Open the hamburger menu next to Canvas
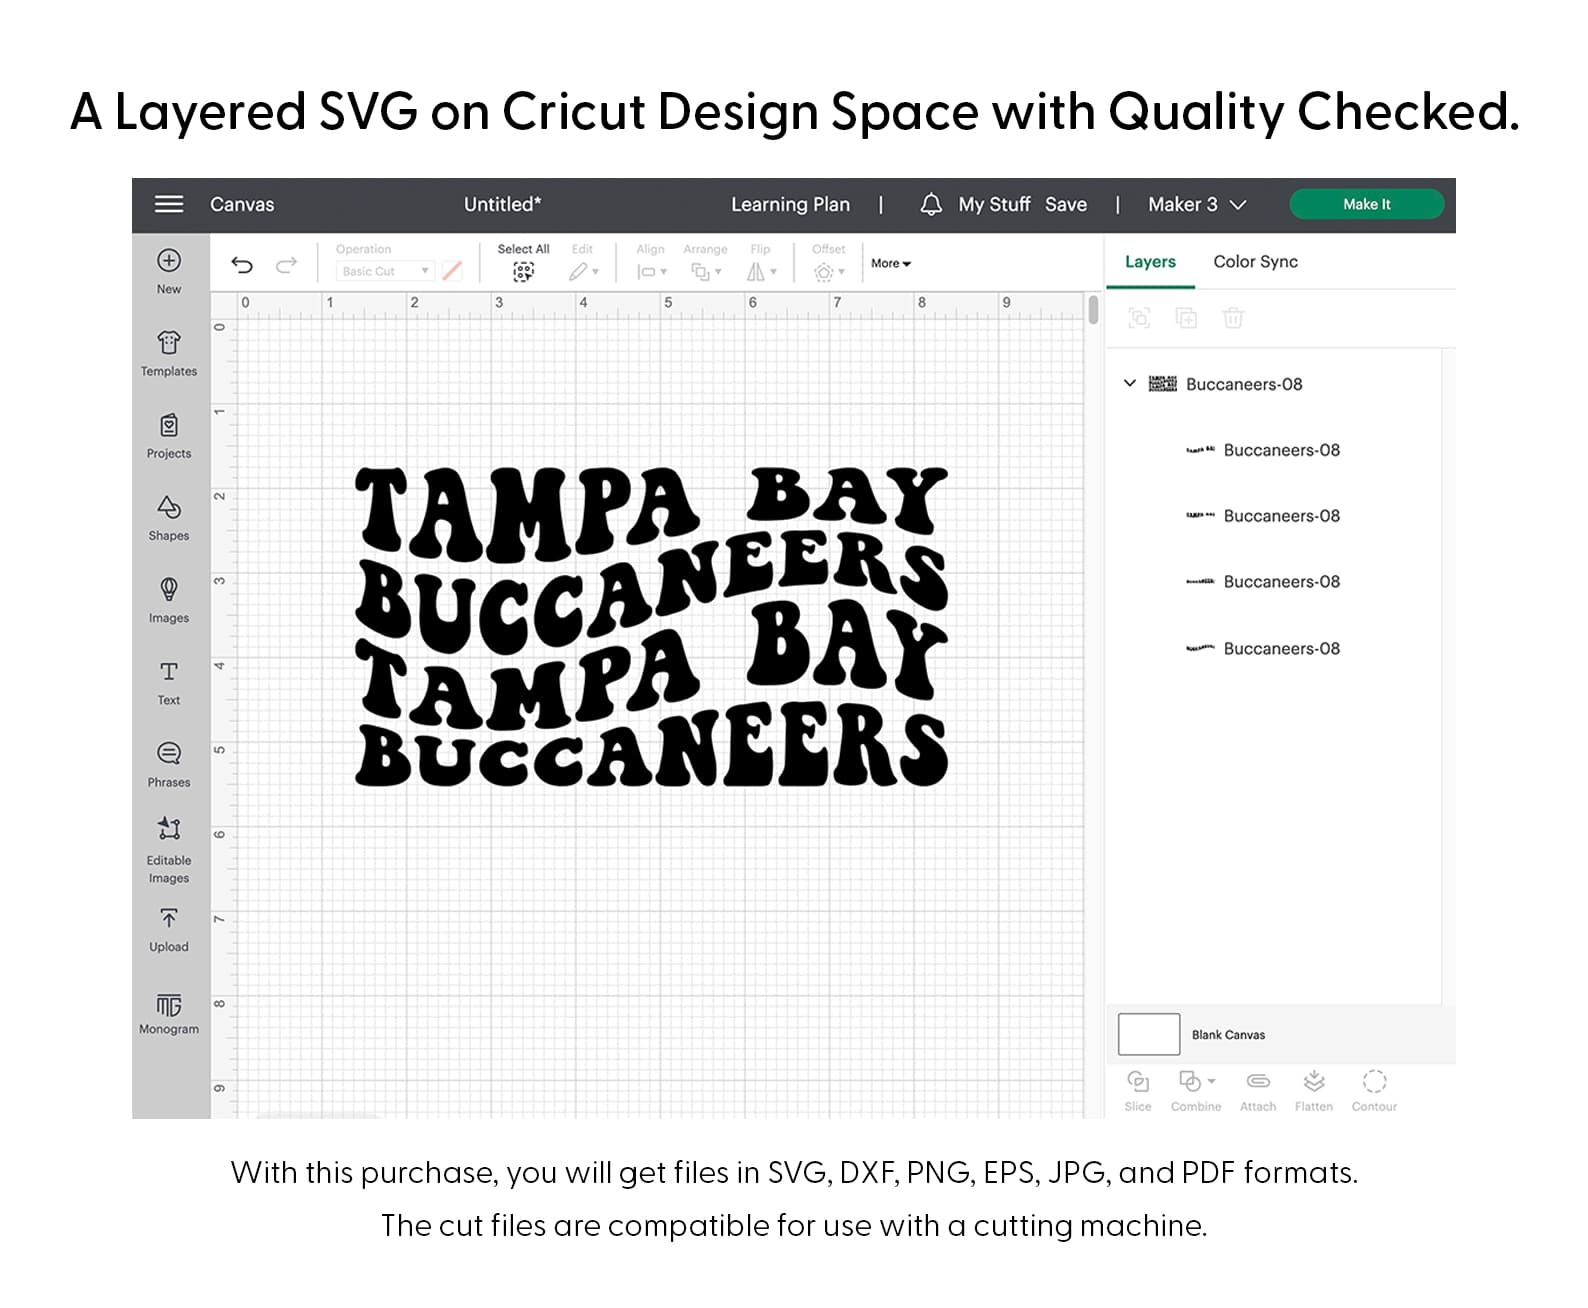This screenshot has width=1588, height=1308. coord(168,204)
